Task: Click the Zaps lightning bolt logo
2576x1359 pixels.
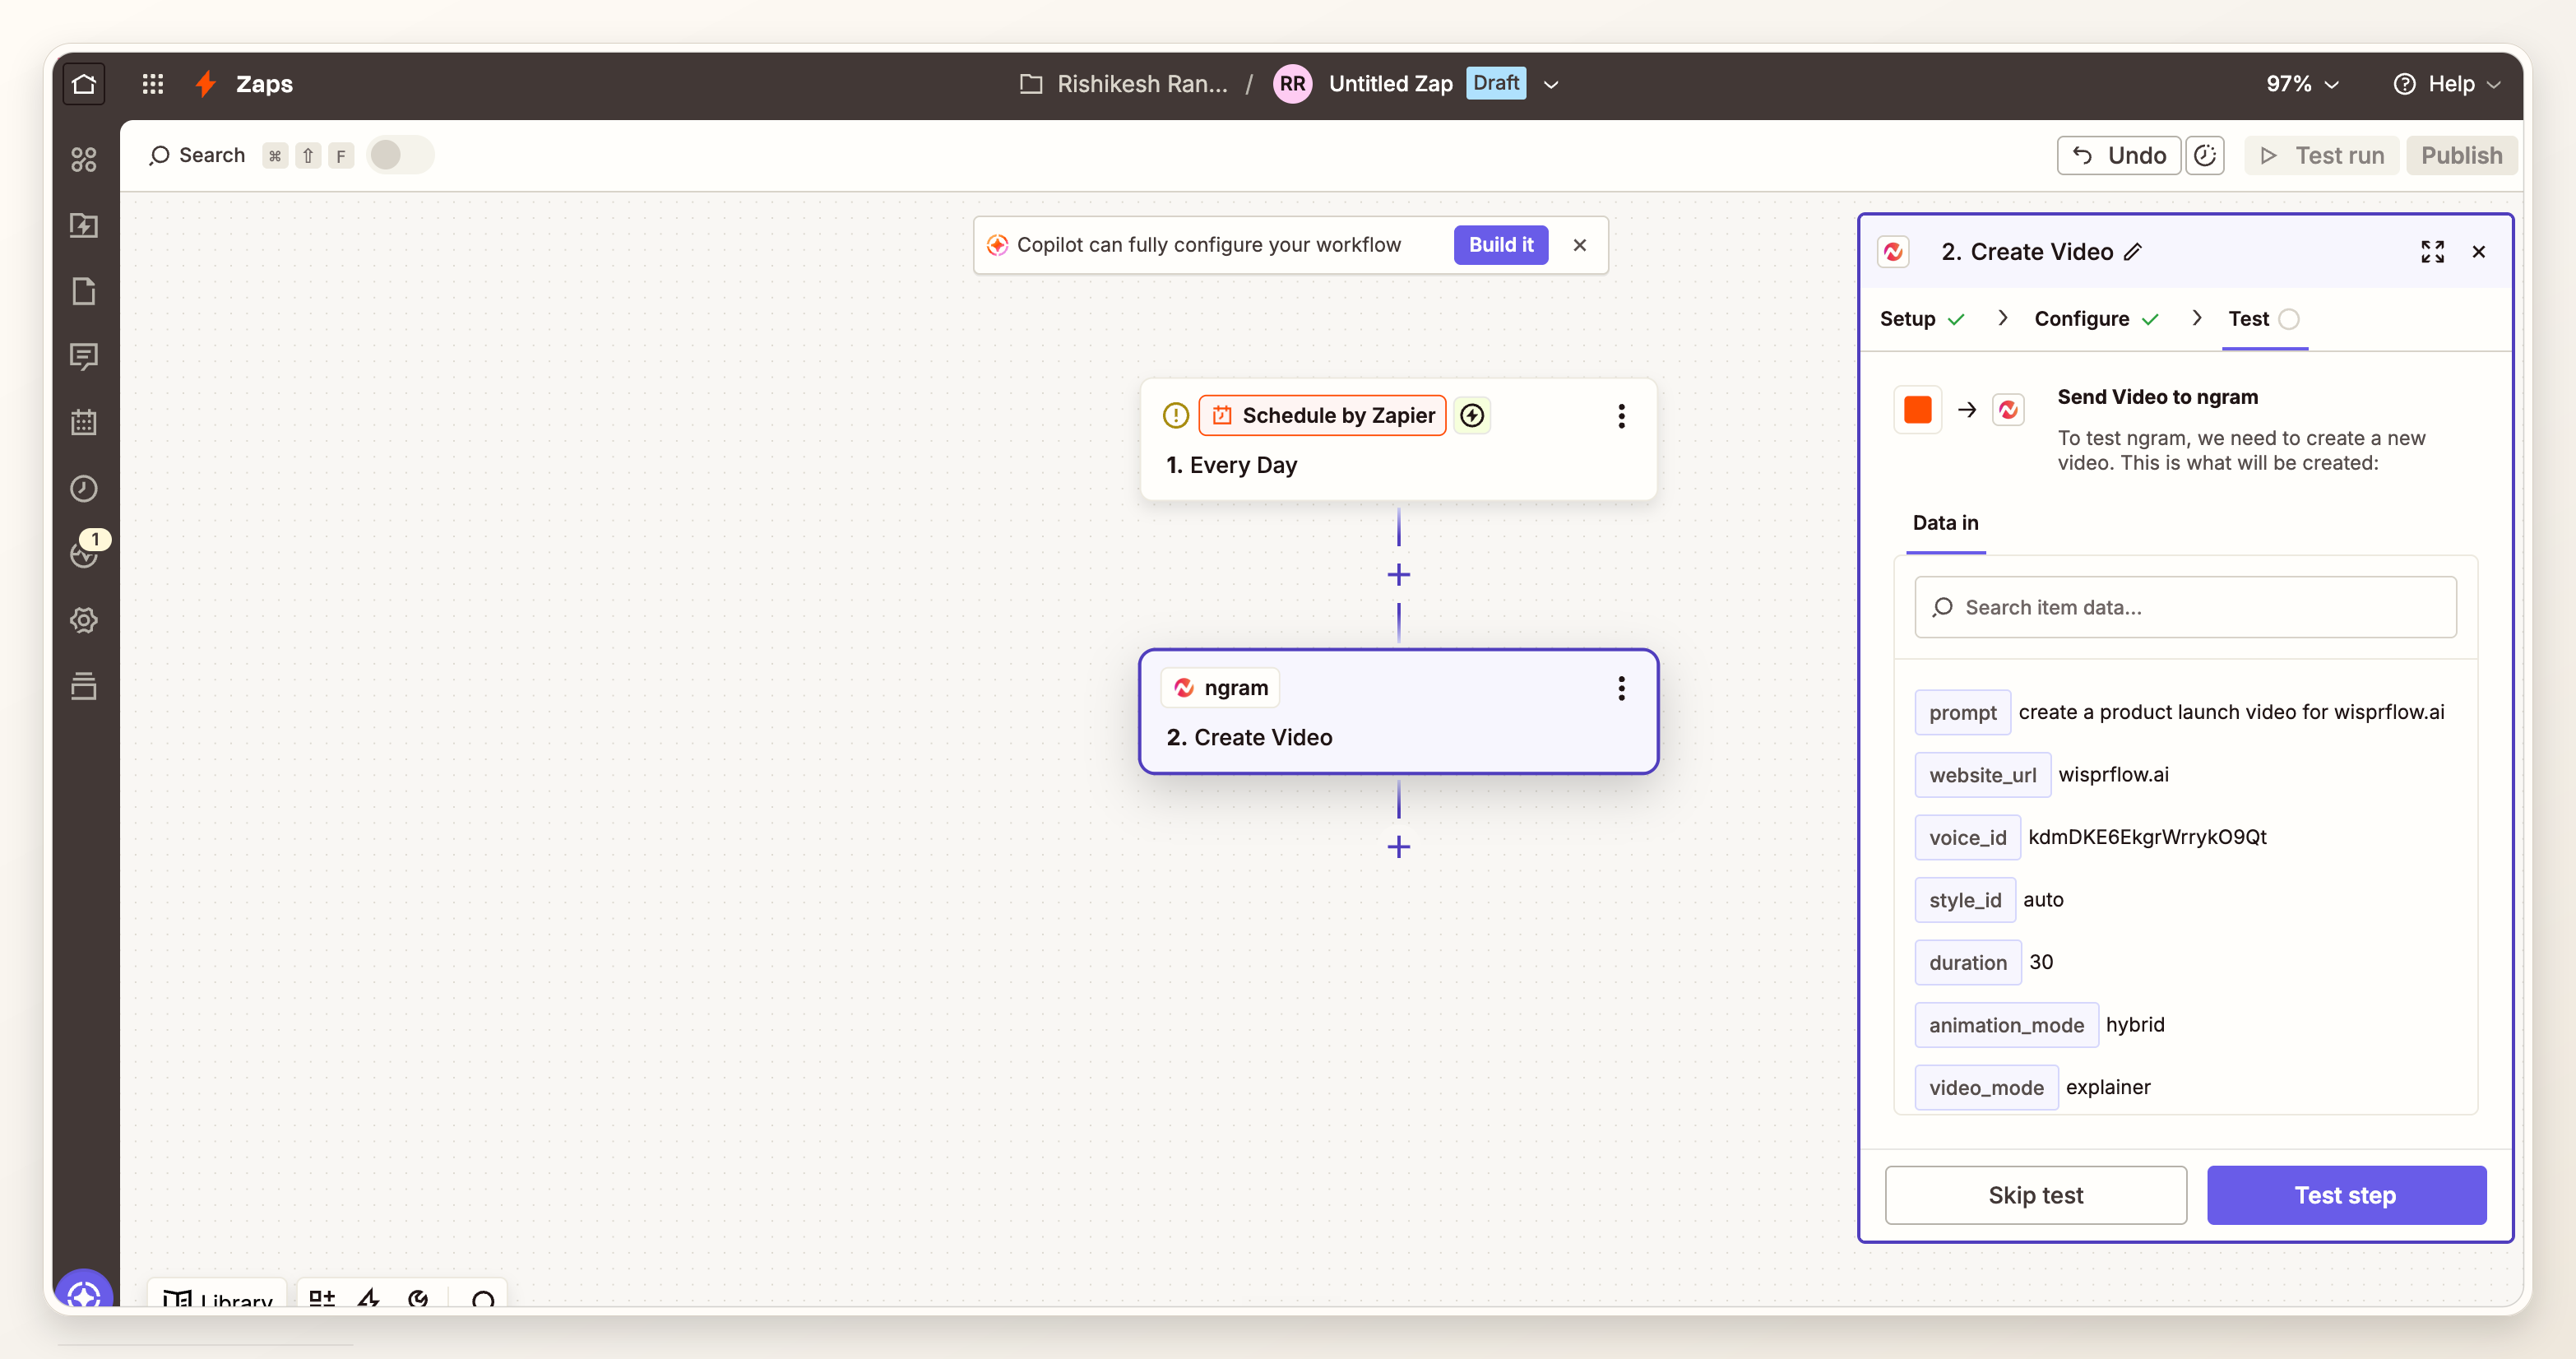Action: (x=206, y=84)
